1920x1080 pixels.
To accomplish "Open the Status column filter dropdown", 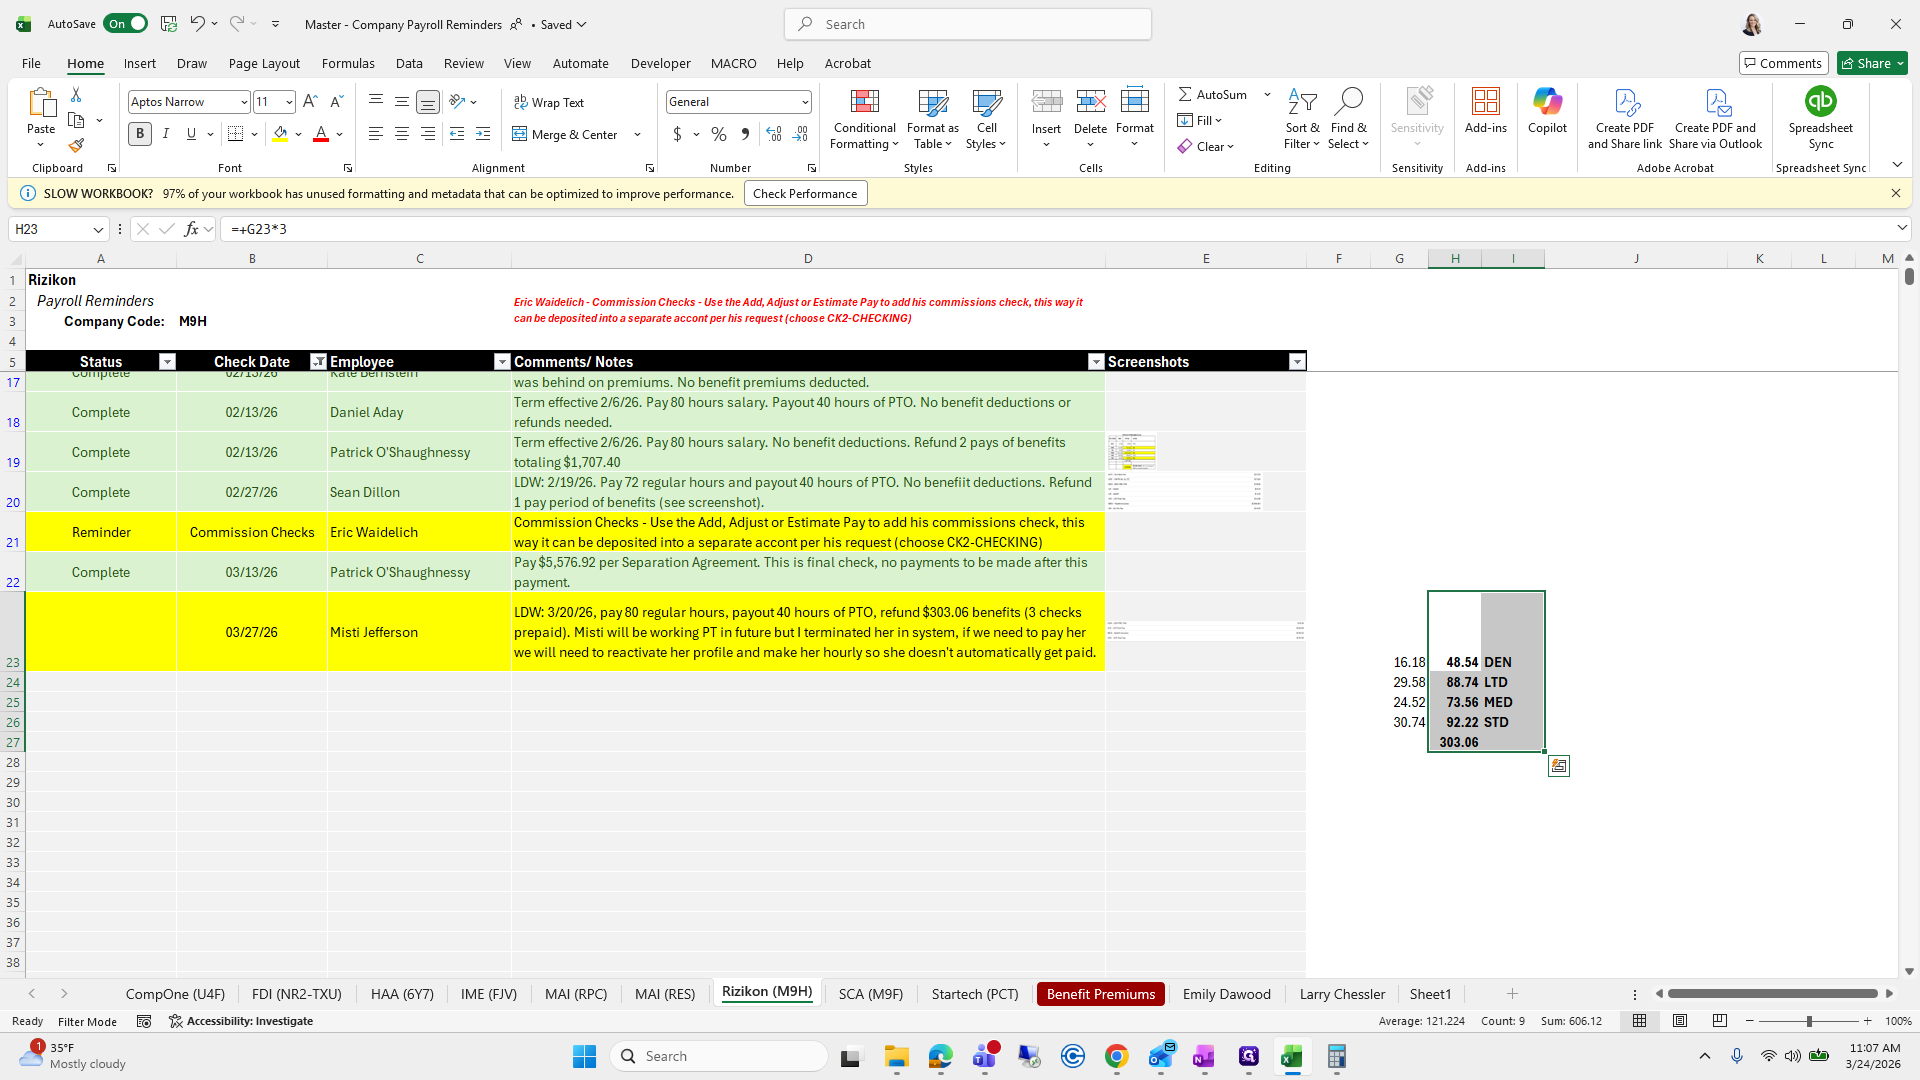I will (167, 362).
